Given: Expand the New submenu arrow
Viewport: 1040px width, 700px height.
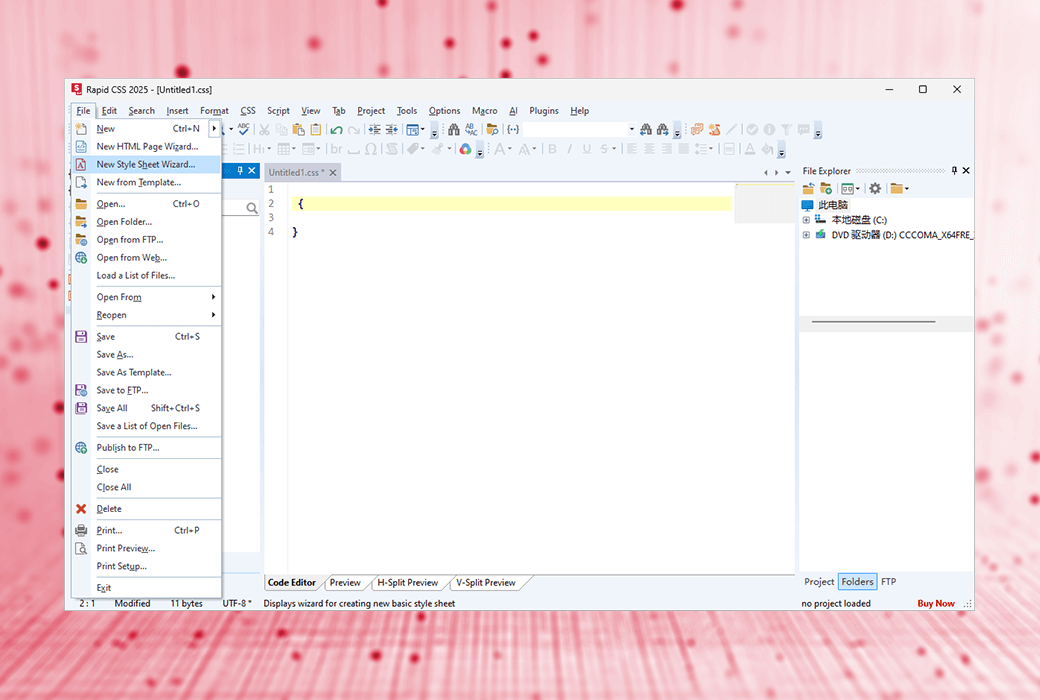Looking at the screenshot, I should (x=214, y=128).
